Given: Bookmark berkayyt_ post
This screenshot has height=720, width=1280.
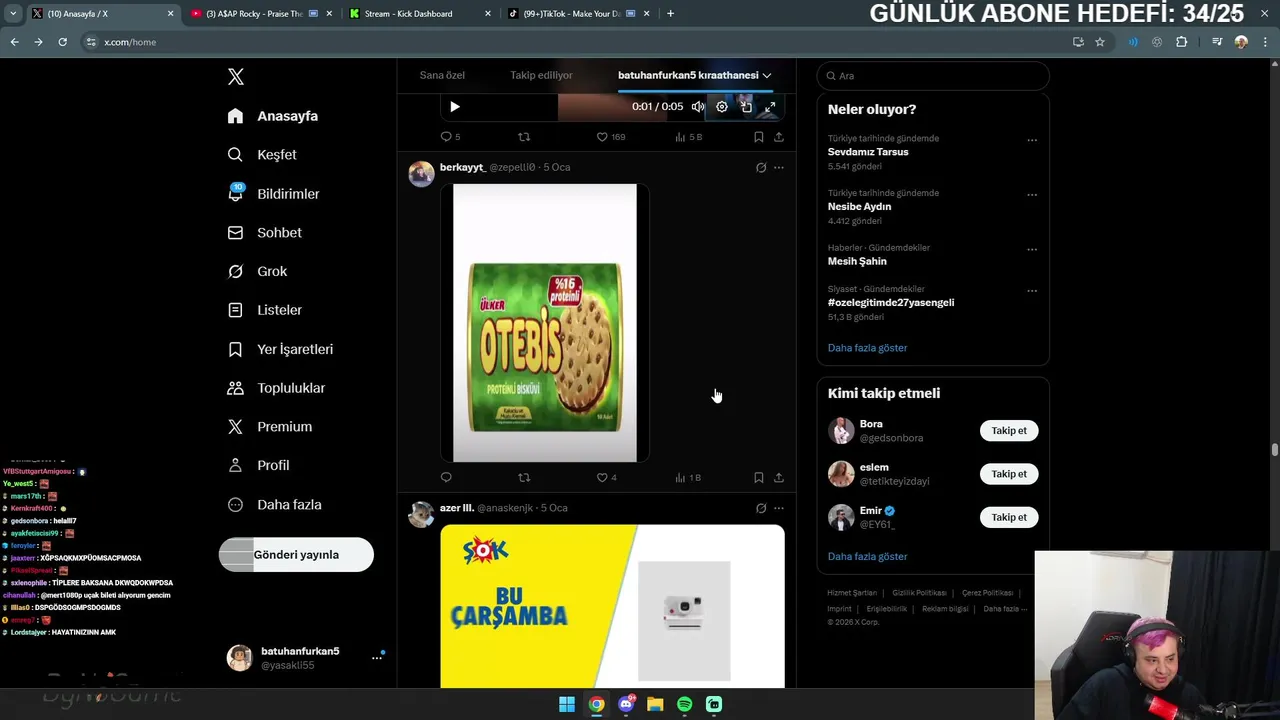Looking at the screenshot, I should click(759, 478).
